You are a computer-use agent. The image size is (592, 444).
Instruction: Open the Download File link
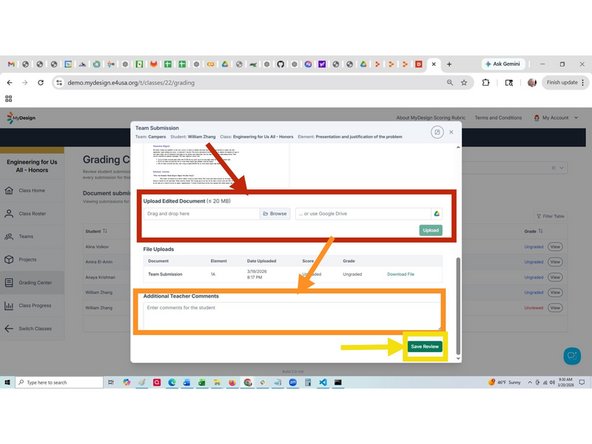401,274
